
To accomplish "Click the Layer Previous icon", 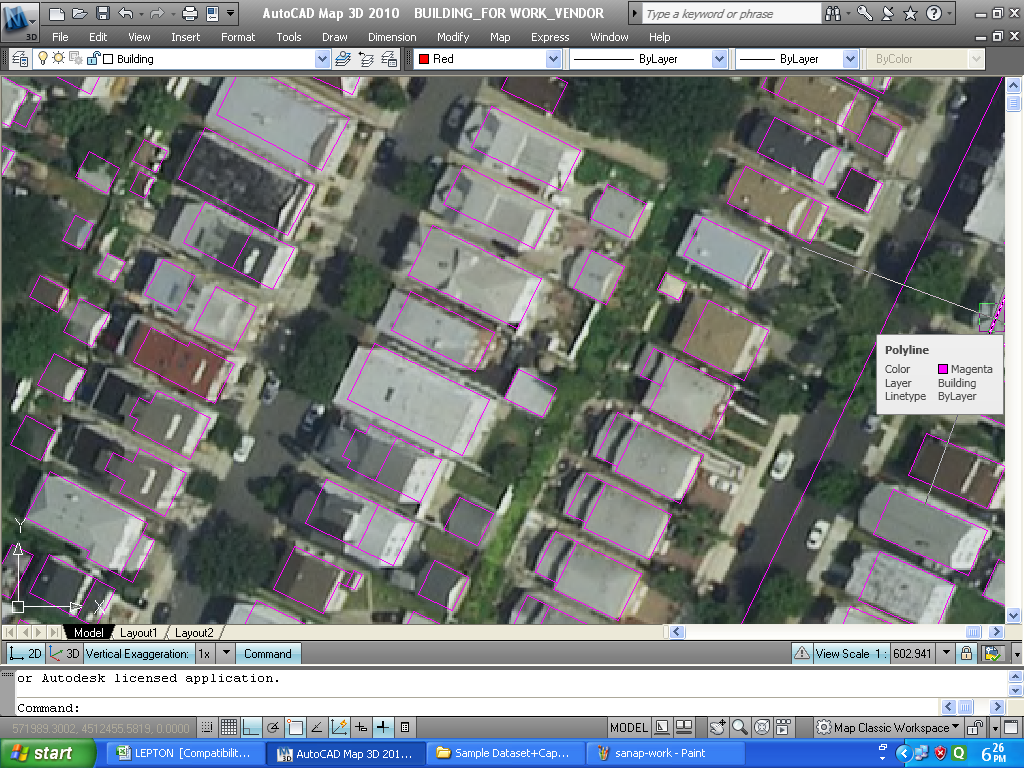I will click(366, 59).
